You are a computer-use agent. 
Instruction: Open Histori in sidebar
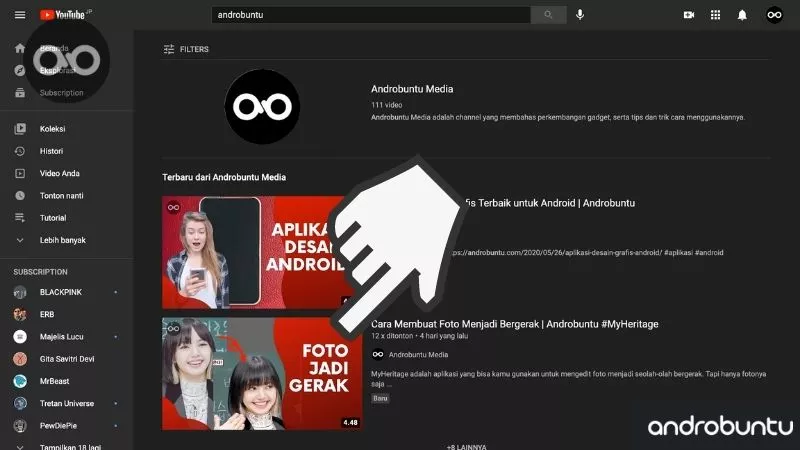(52, 151)
